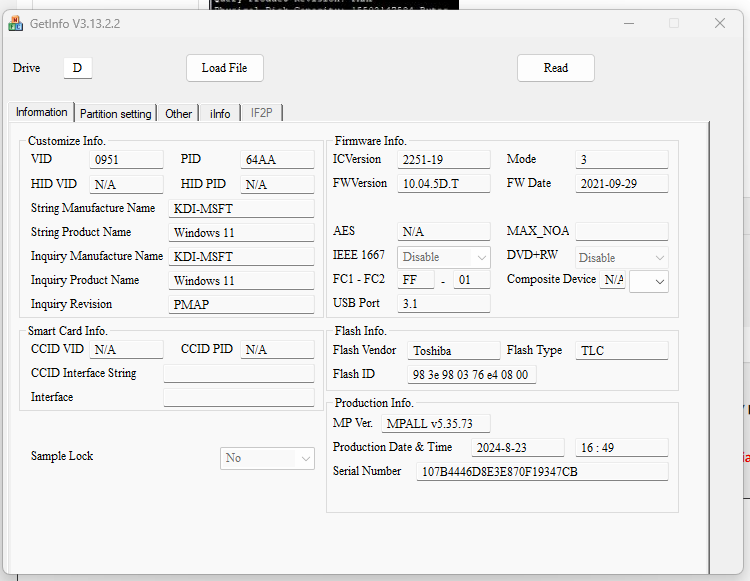Image resolution: width=750 pixels, height=581 pixels.
Task: Click the Drive letter field showing D
Action: [77, 68]
